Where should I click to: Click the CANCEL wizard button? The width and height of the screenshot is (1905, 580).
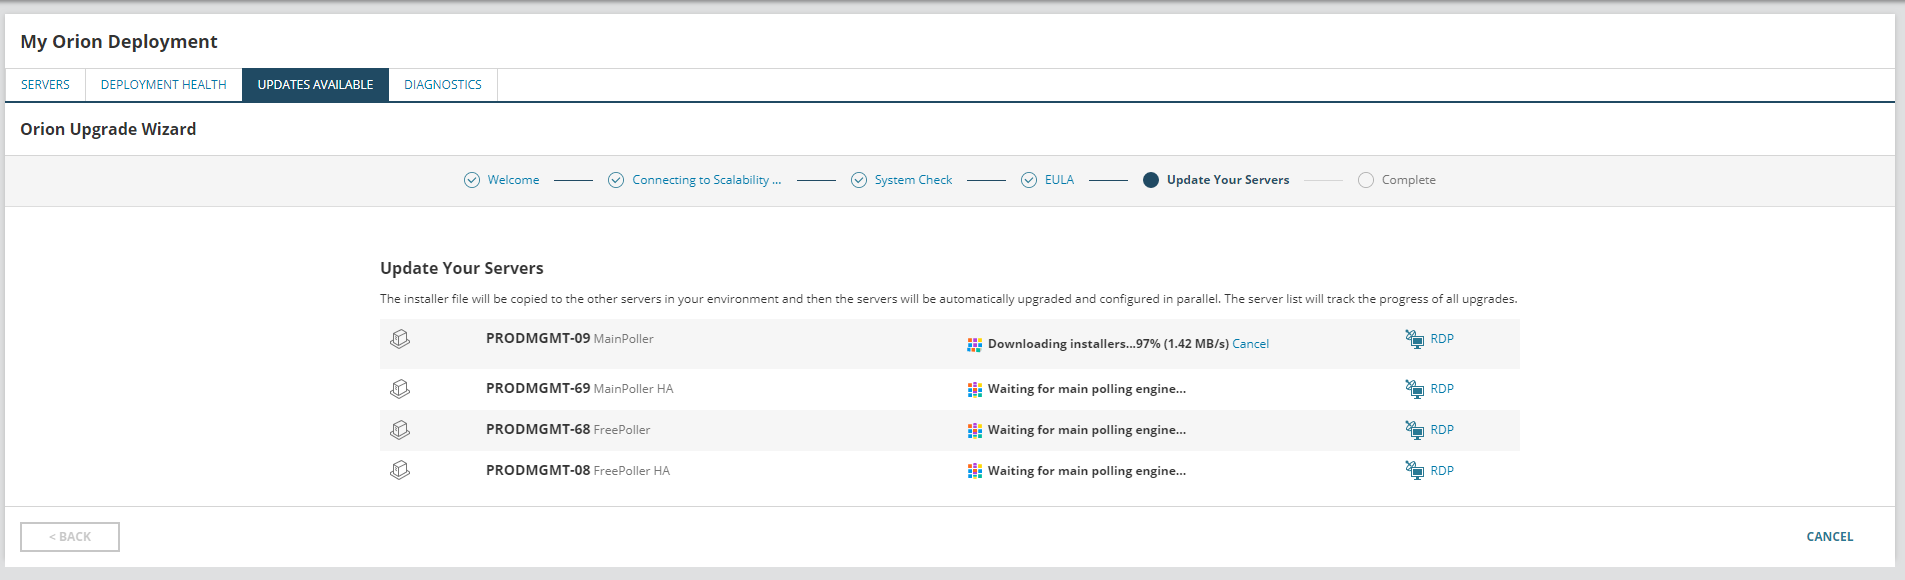(1829, 537)
